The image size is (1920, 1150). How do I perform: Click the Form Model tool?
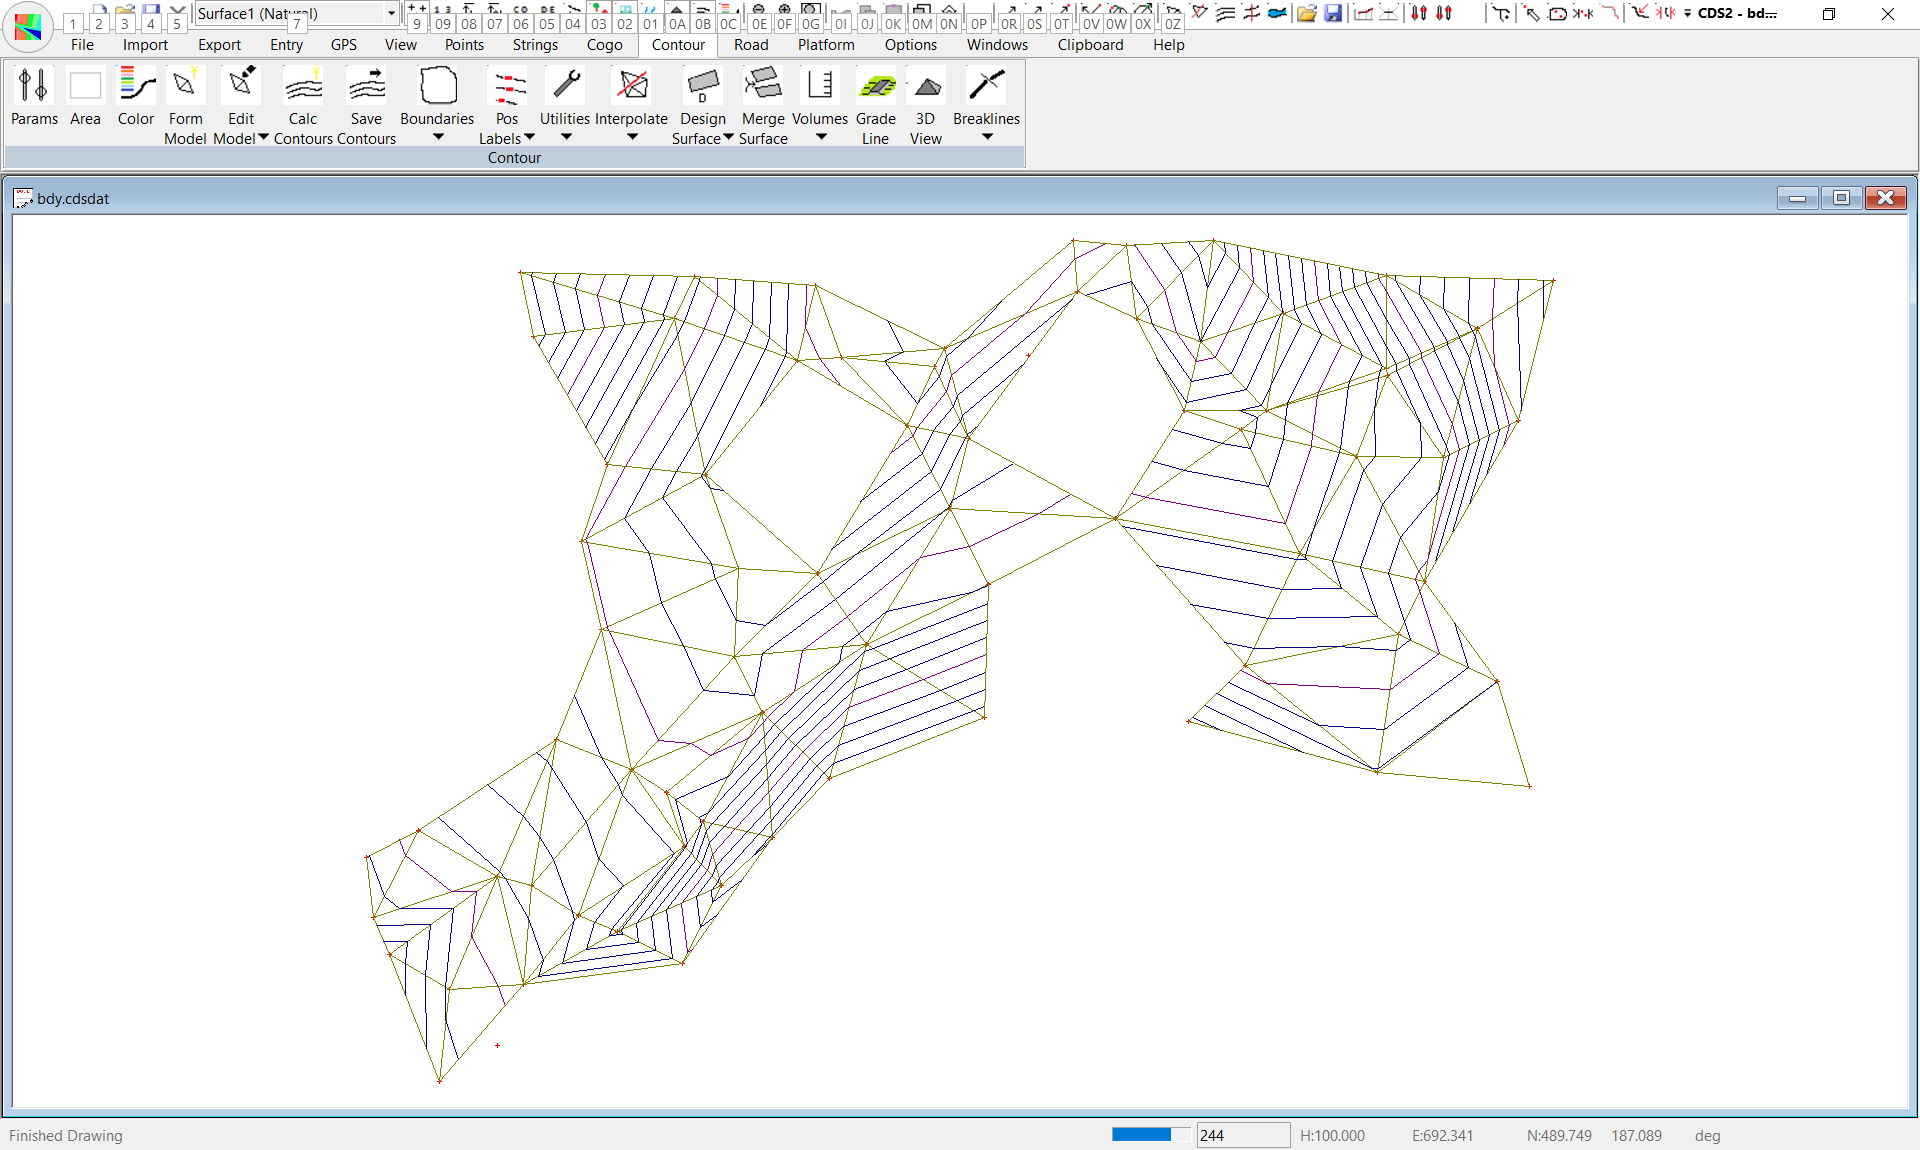(x=185, y=87)
